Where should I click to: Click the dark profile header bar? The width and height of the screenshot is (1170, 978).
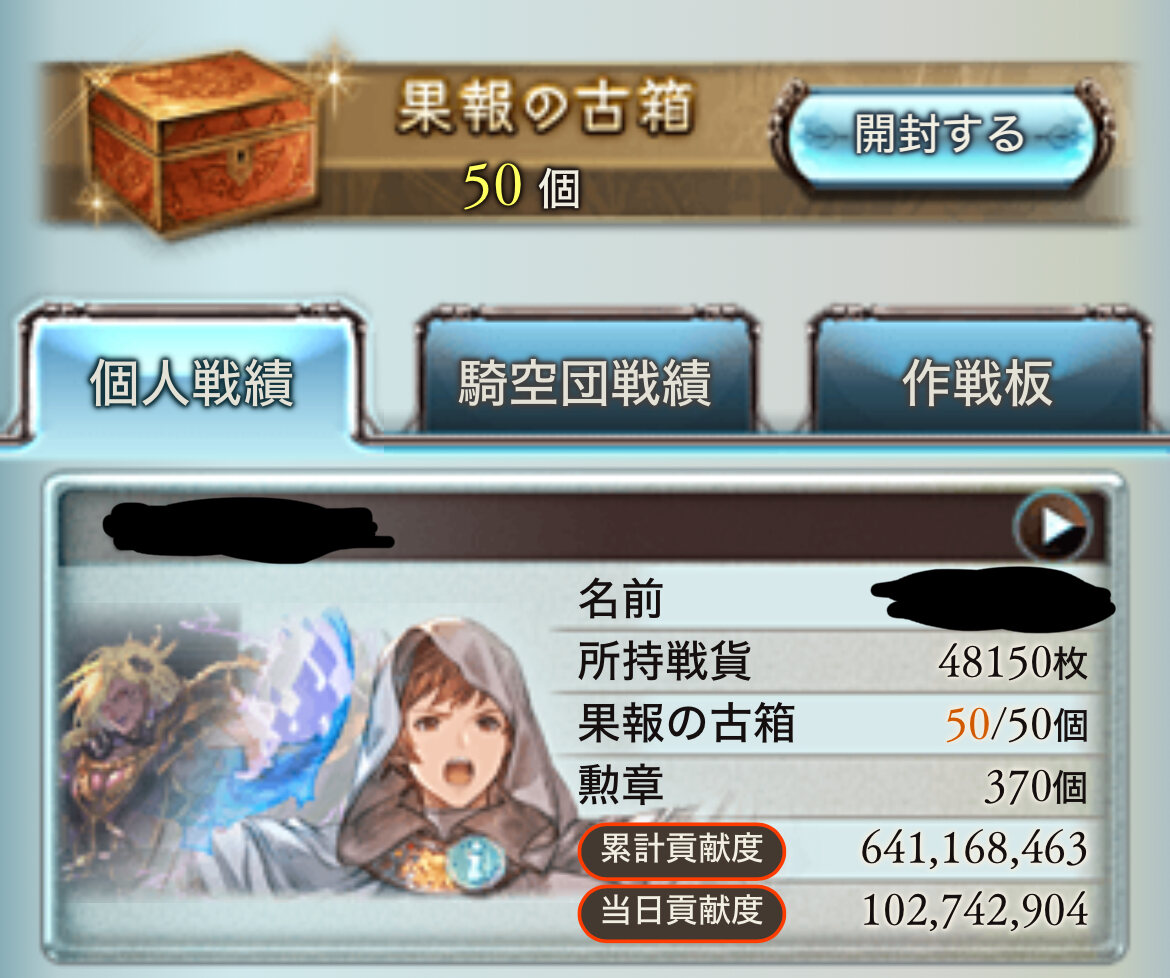582,527
